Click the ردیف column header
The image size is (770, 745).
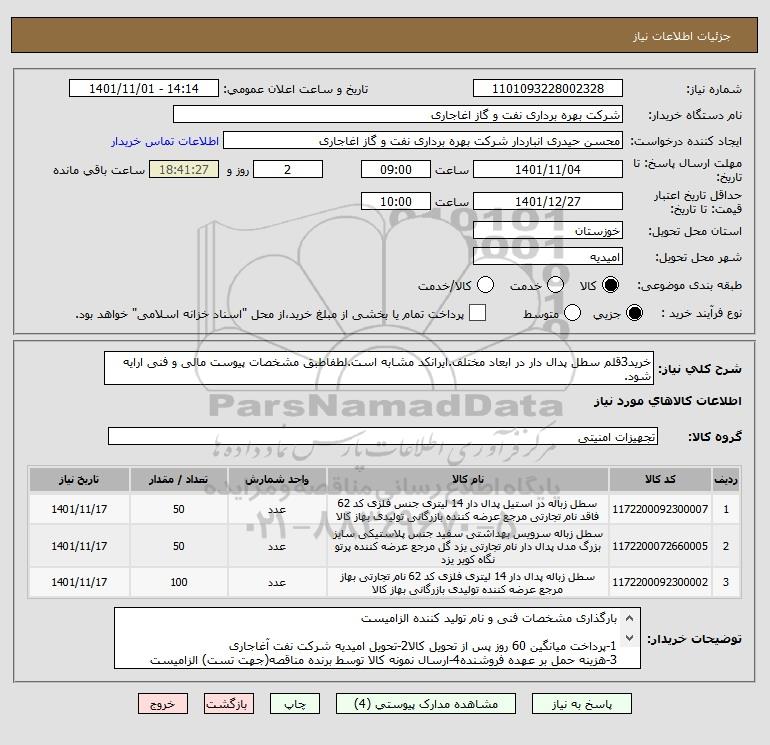[x=726, y=479]
